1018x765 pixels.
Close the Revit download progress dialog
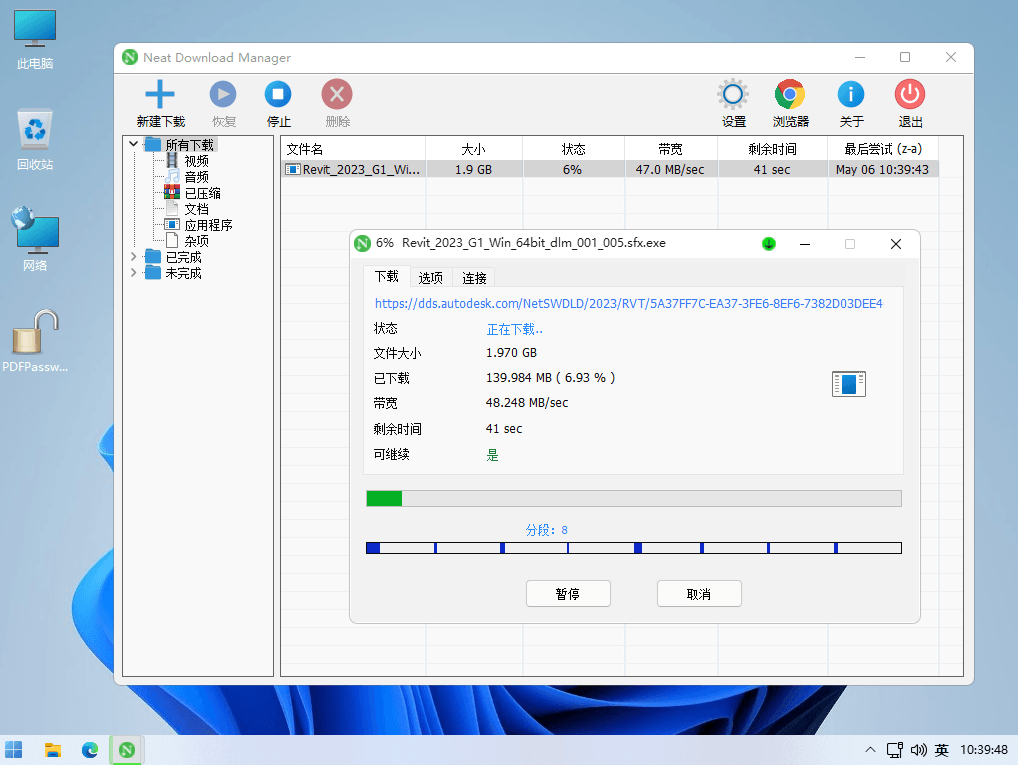896,244
